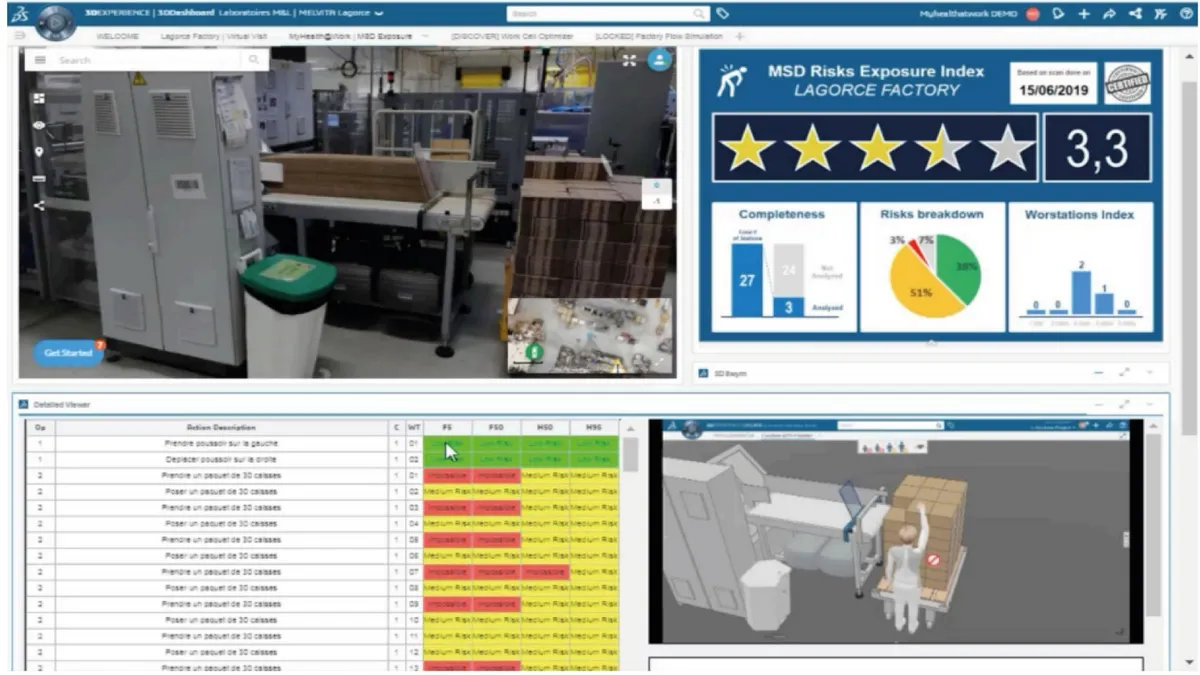This screenshot has height=675, width=1200.
Task: Click the location pin icon on left sidebar
Action: click(39, 152)
